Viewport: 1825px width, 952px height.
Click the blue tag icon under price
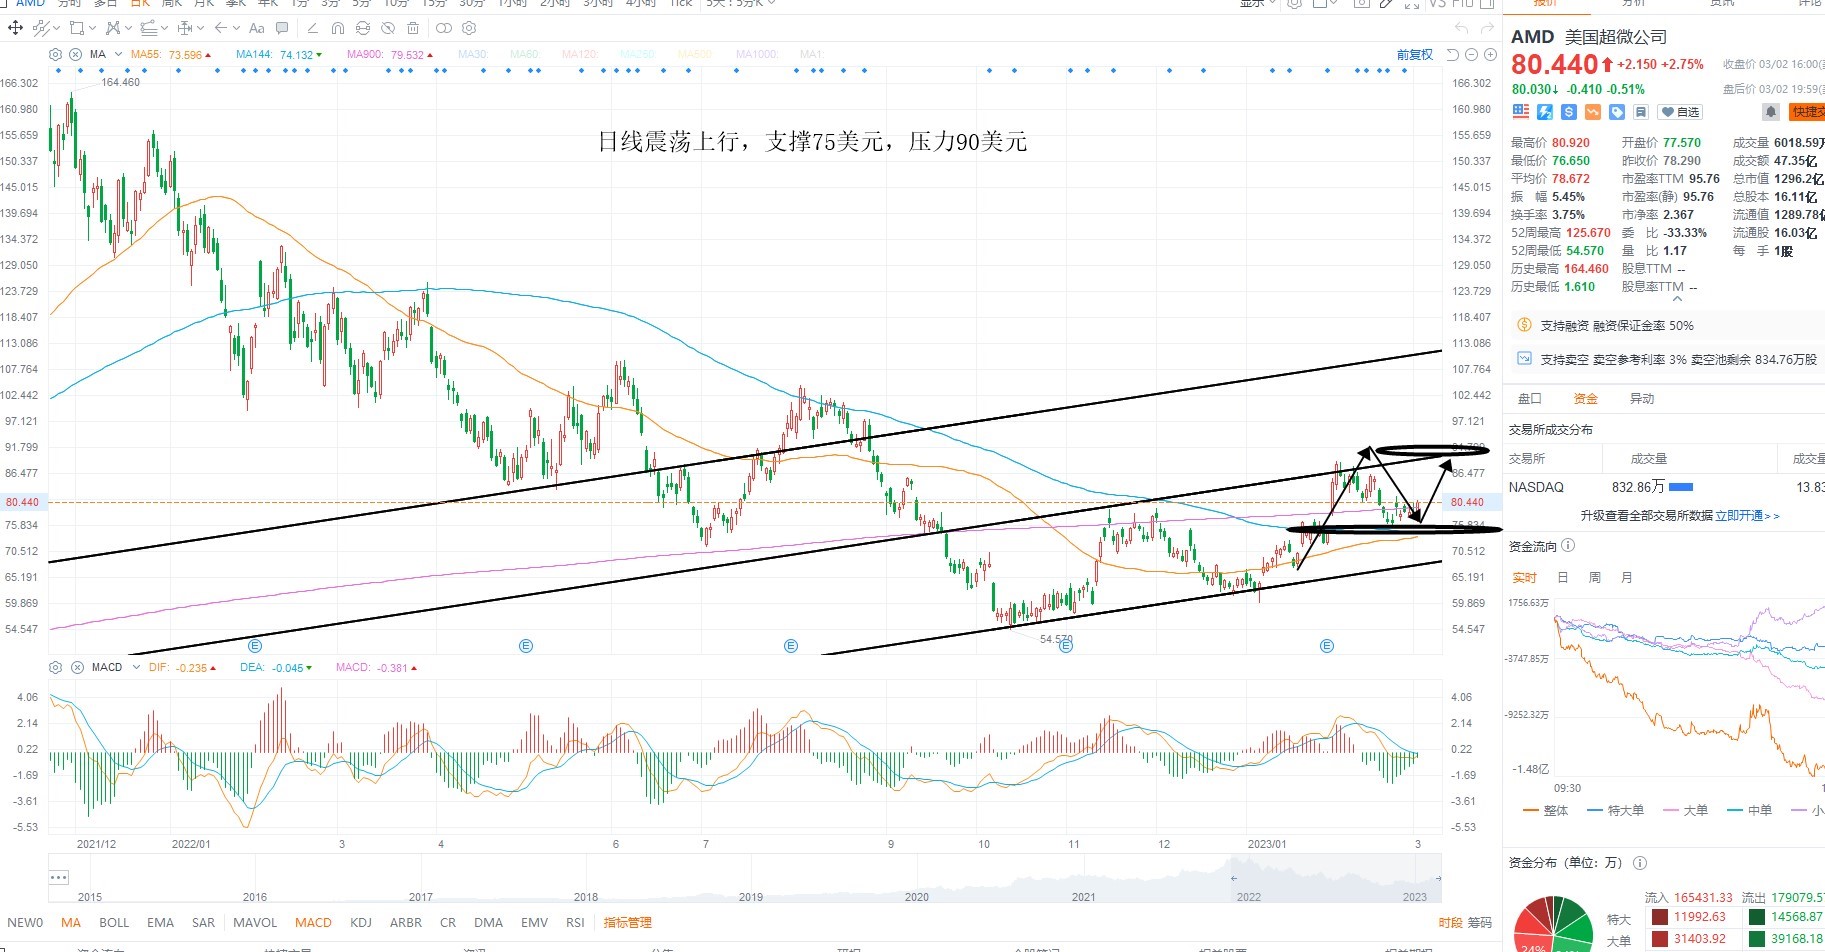pyautogui.click(x=1617, y=112)
